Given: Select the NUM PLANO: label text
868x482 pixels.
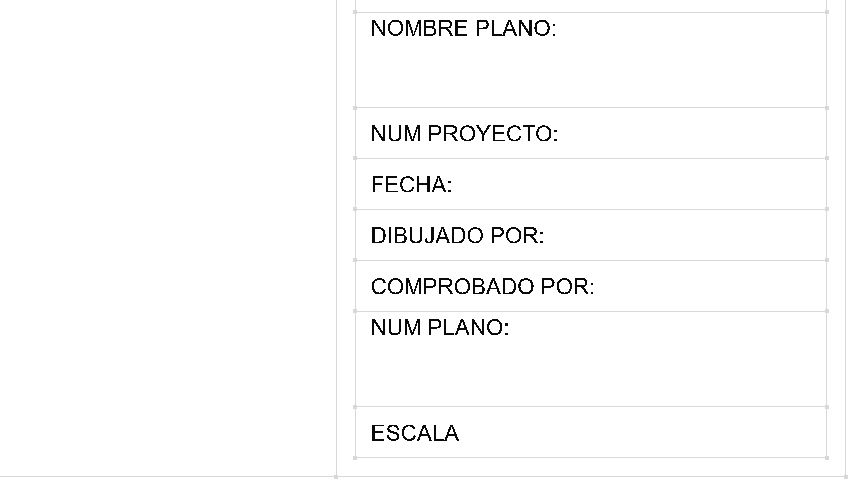Looking at the screenshot, I should point(440,327).
